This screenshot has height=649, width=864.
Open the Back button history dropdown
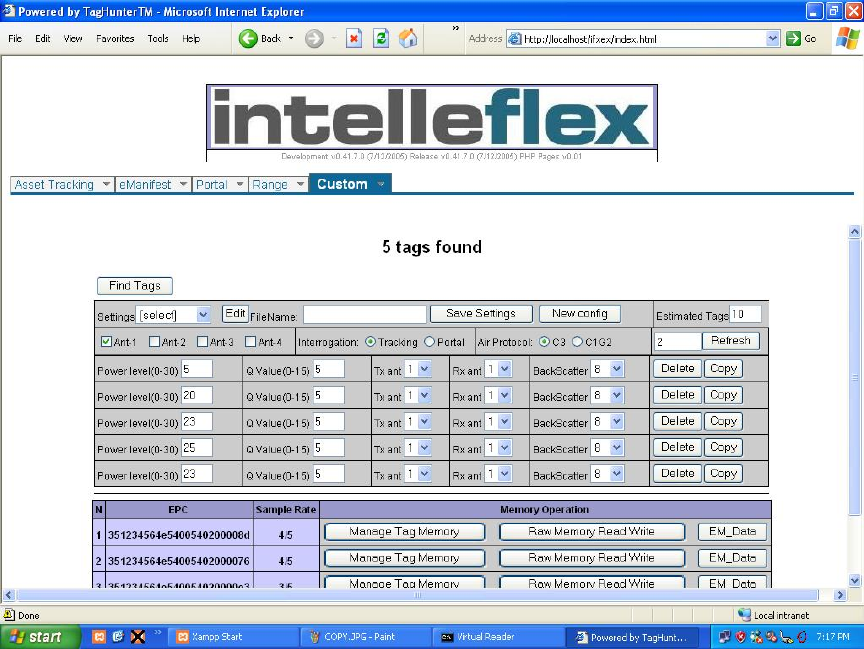(291, 39)
